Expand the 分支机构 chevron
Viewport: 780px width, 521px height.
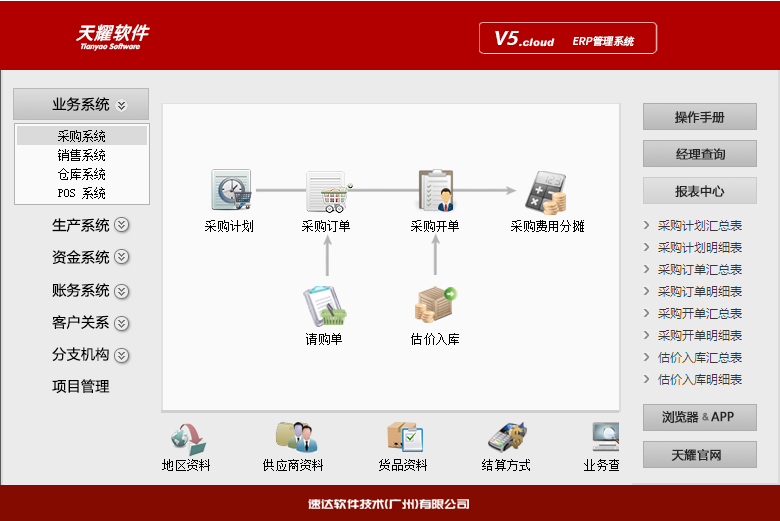pos(121,355)
